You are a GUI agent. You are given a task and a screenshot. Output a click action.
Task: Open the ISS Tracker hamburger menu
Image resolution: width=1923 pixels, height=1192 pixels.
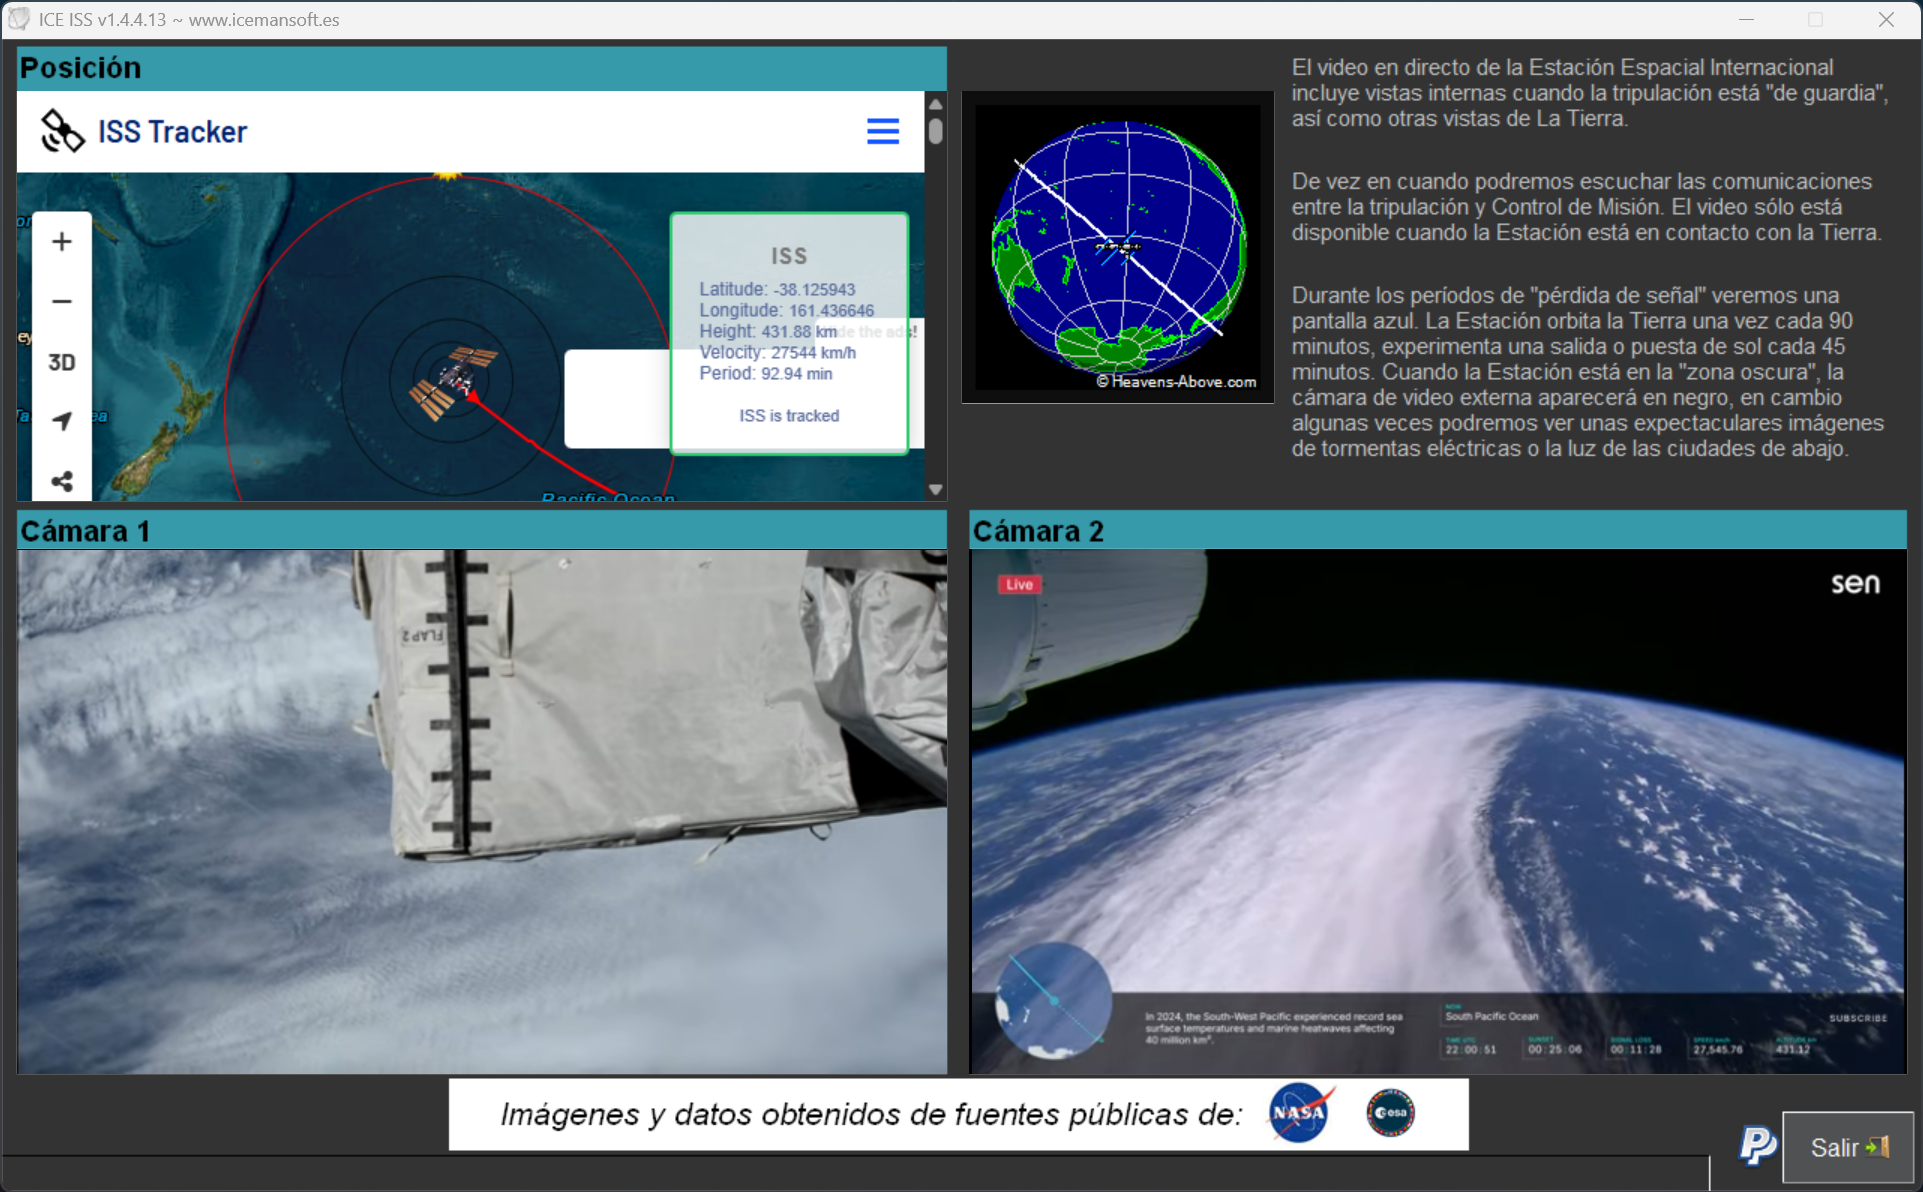tap(882, 131)
